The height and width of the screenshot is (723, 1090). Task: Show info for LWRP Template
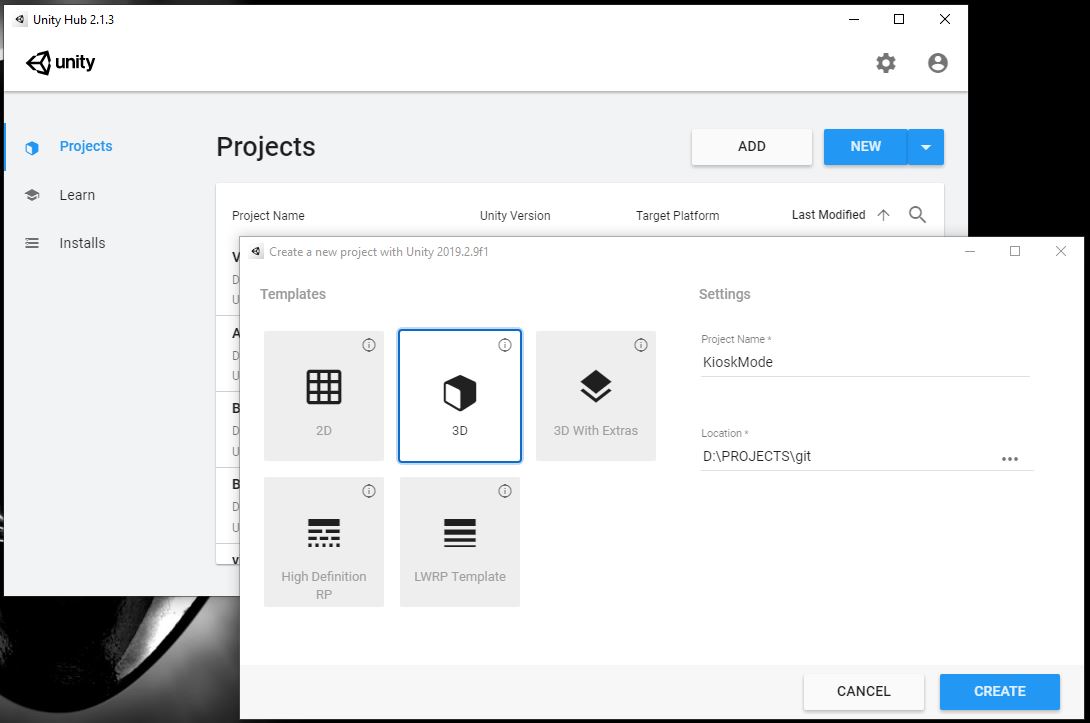(505, 491)
